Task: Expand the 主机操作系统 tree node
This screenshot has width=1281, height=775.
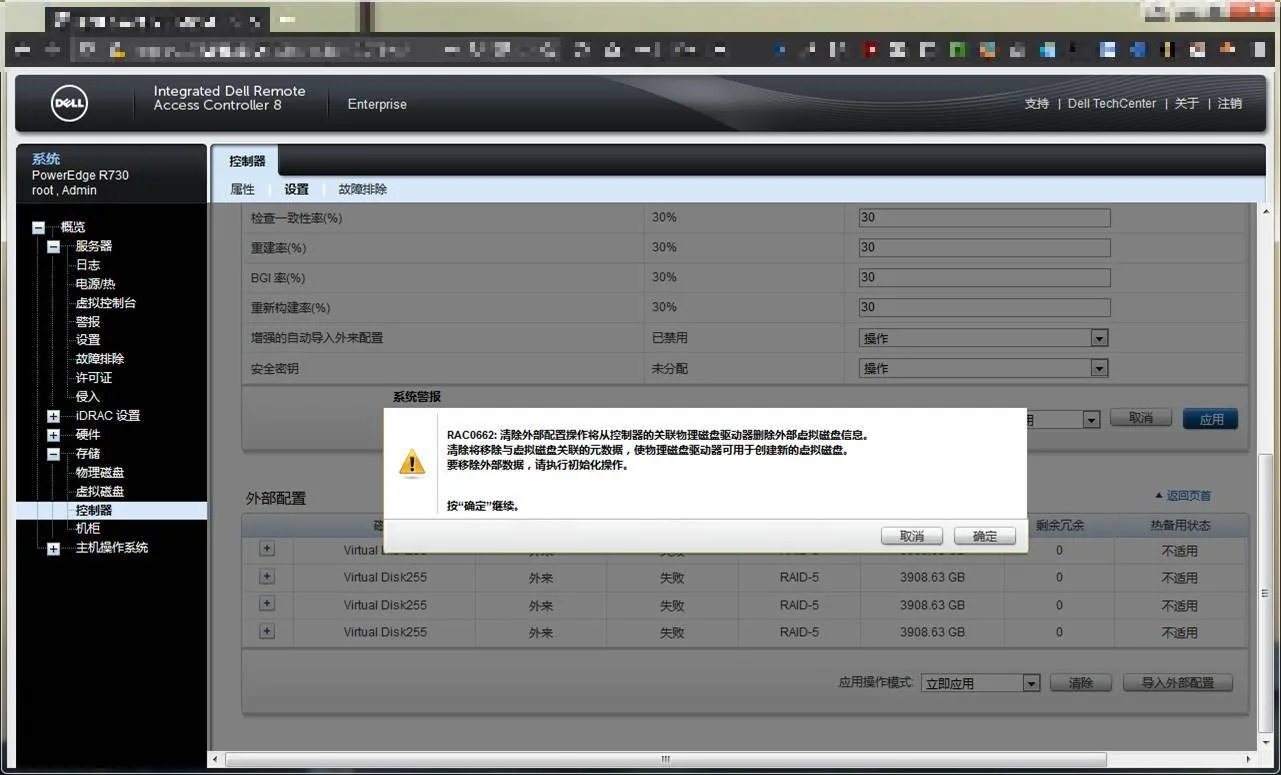Action: (53, 548)
